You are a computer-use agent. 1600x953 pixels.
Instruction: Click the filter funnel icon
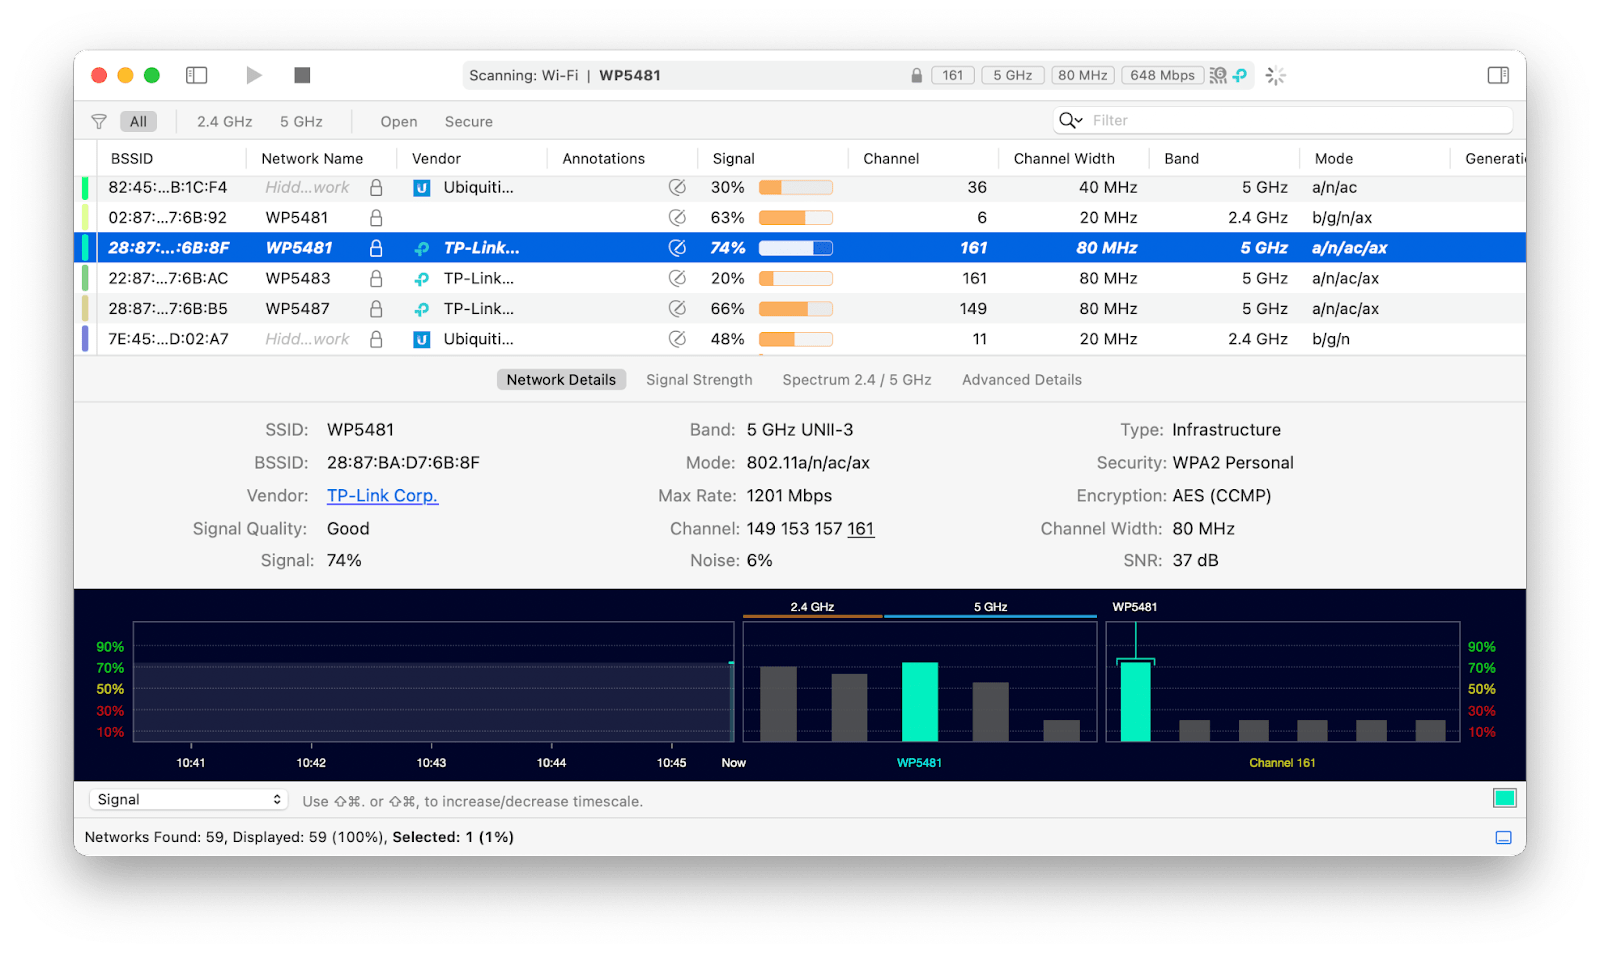pos(99,122)
